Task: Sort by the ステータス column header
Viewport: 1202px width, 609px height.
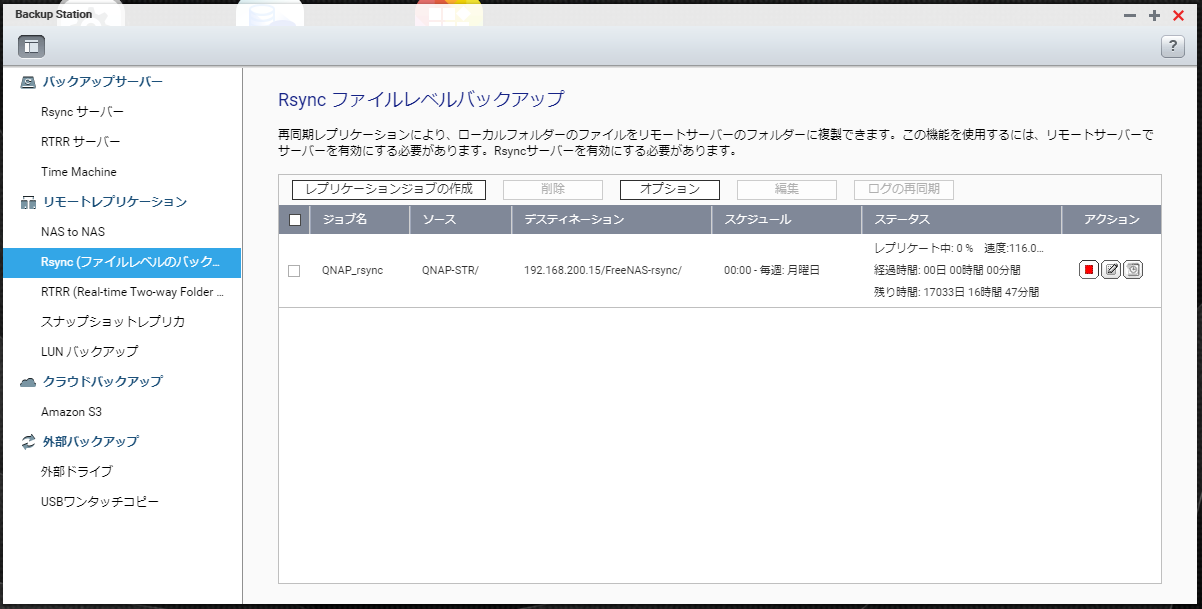Action: [962, 220]
